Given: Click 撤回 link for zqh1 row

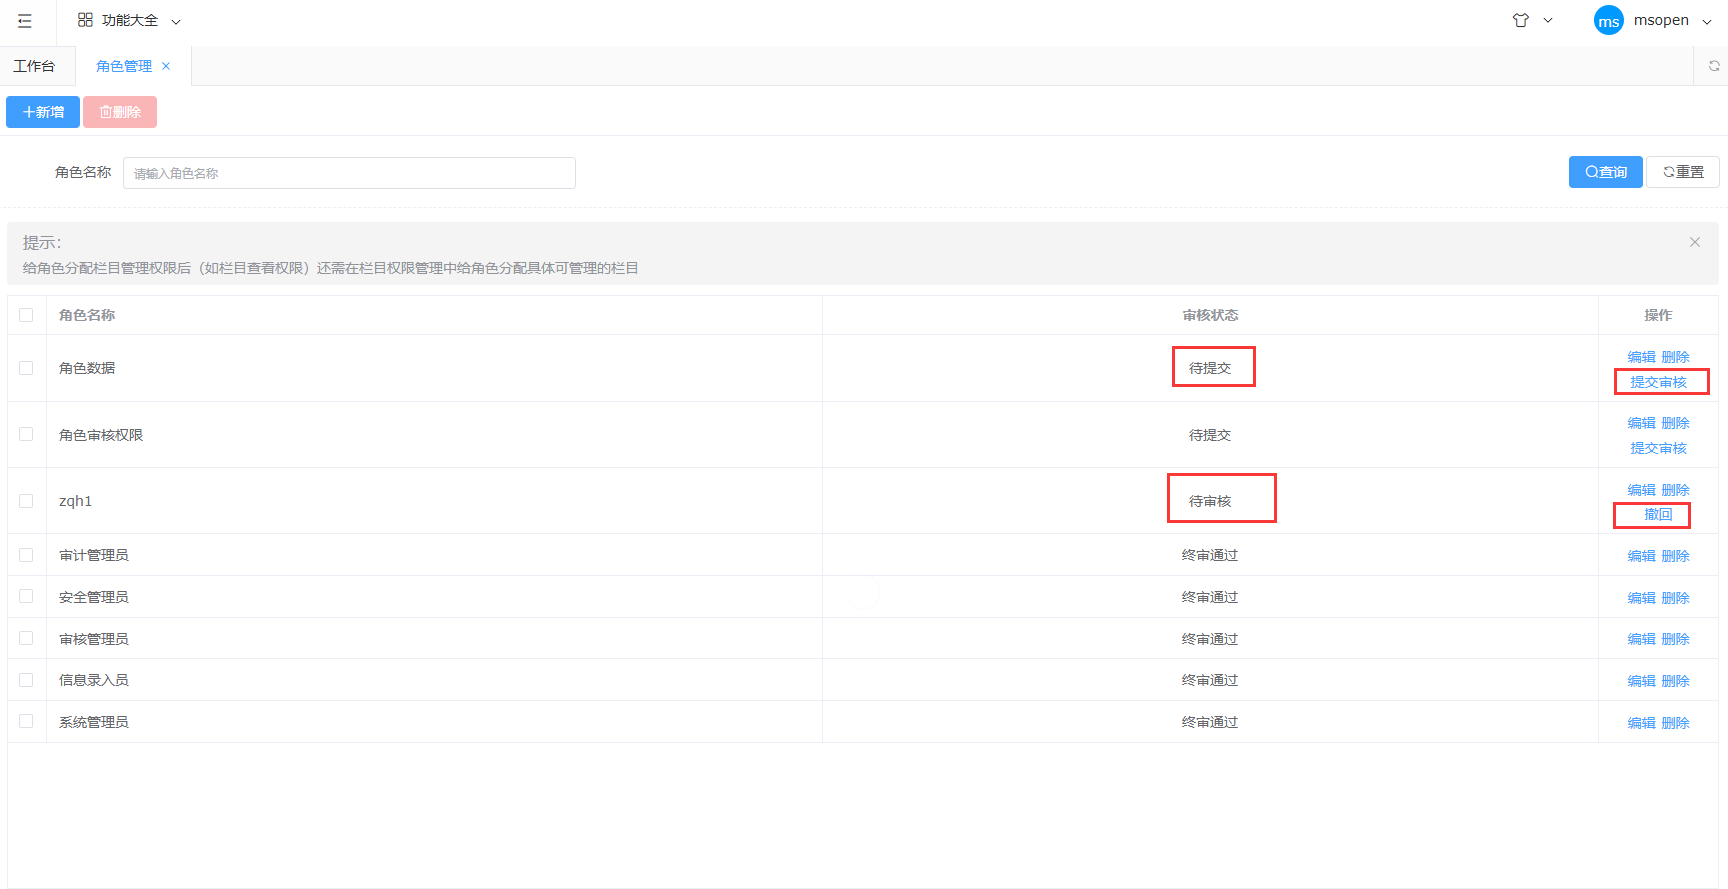Looking at the screenshot, I should (1657, 515).
